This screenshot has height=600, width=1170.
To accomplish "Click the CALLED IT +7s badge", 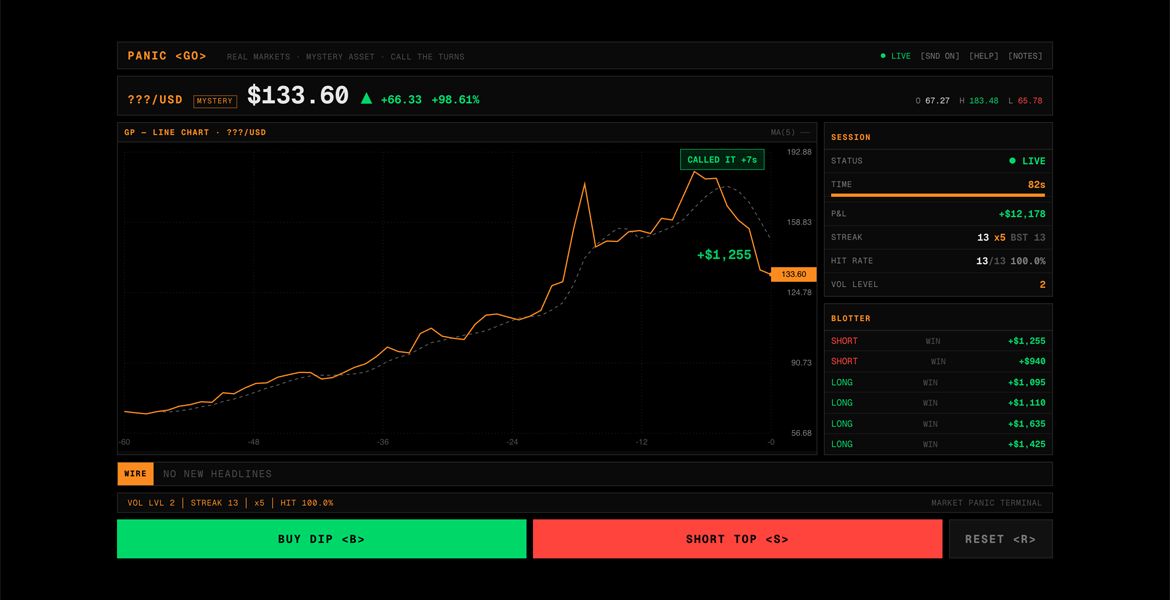I will pos(722,160).
